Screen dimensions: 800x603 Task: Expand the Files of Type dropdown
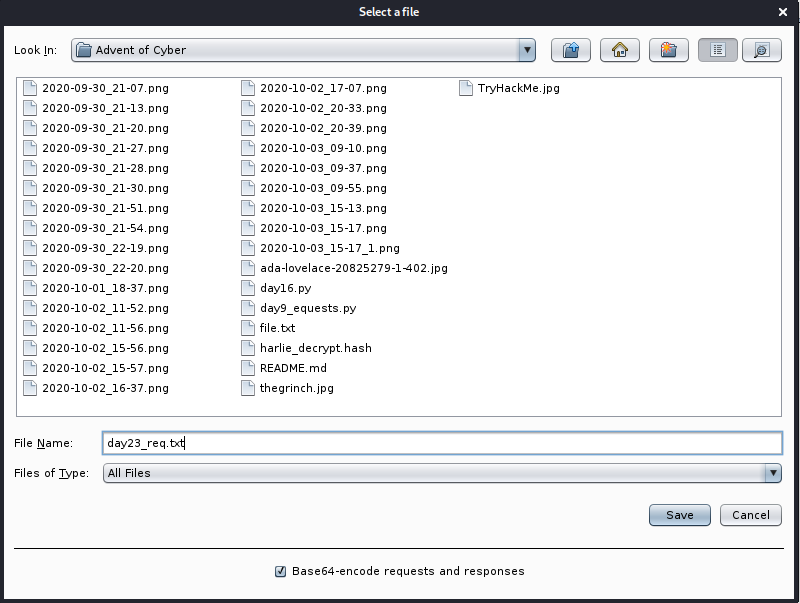click(x=772, y=473)
